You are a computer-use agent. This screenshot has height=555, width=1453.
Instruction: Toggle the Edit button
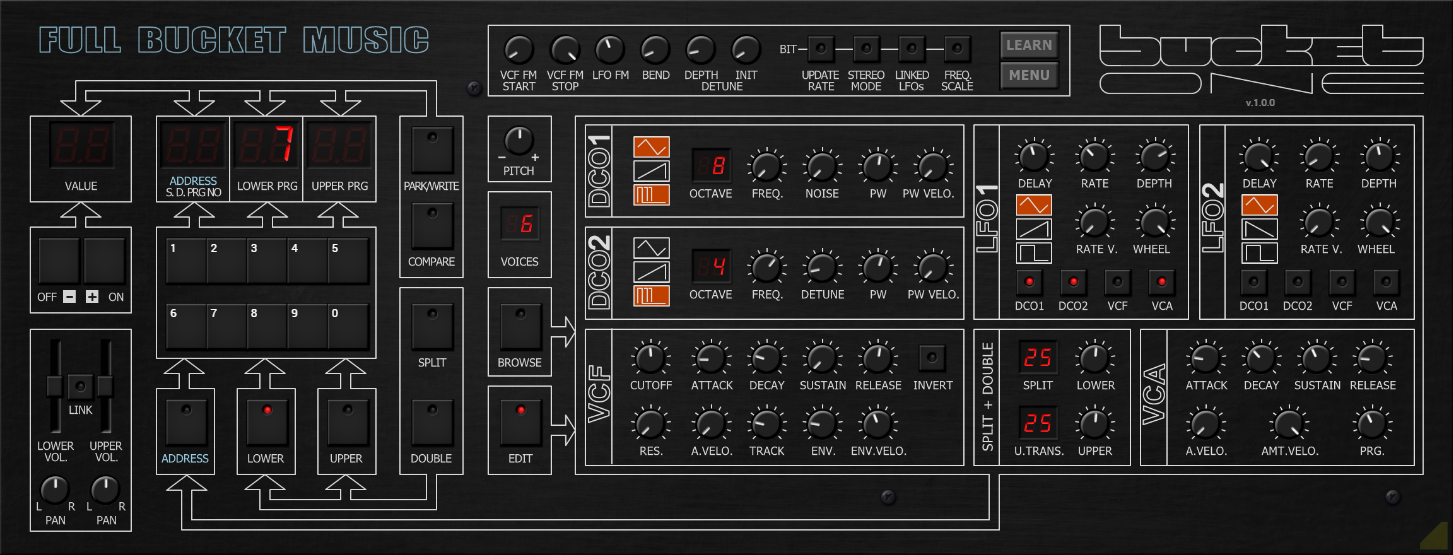pos(520,422)
